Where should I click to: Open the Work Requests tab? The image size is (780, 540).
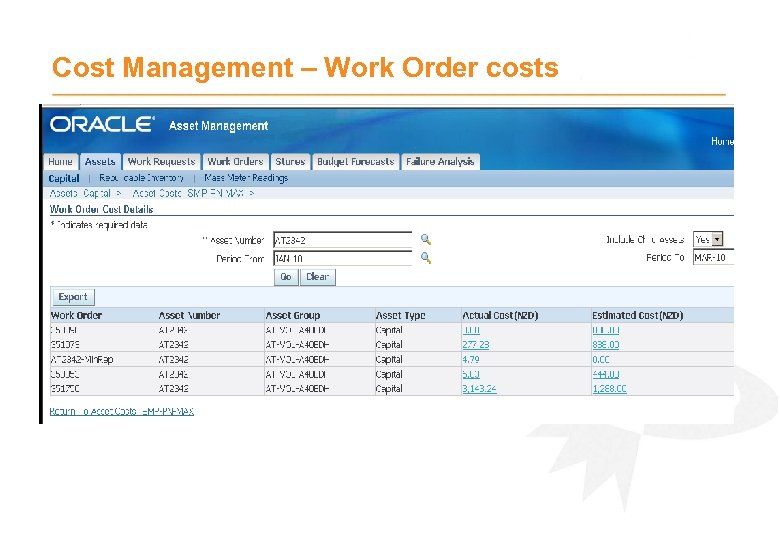[x=162, y=162]
